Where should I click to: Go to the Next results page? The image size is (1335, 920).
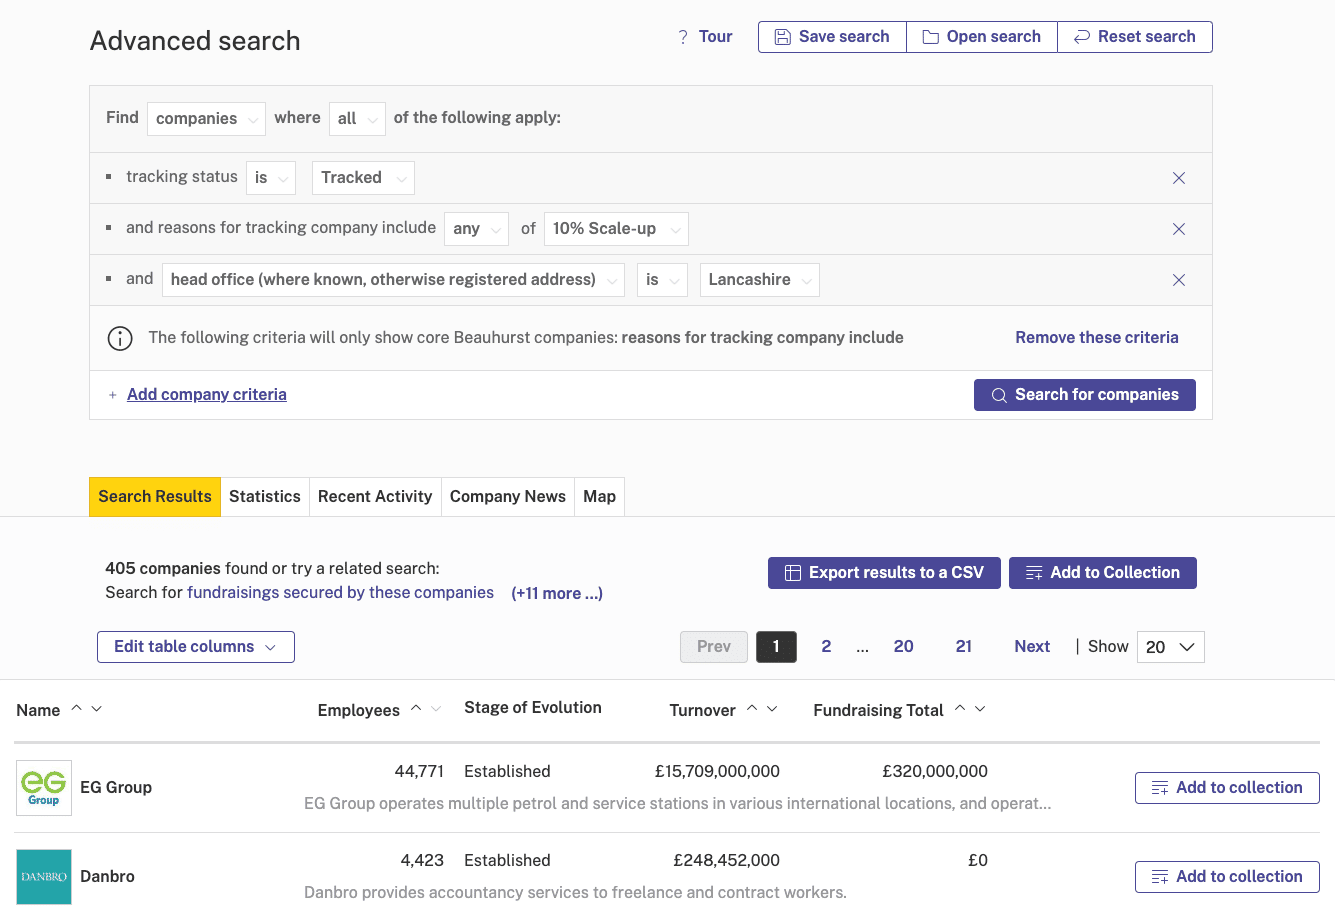(1032, 647)
